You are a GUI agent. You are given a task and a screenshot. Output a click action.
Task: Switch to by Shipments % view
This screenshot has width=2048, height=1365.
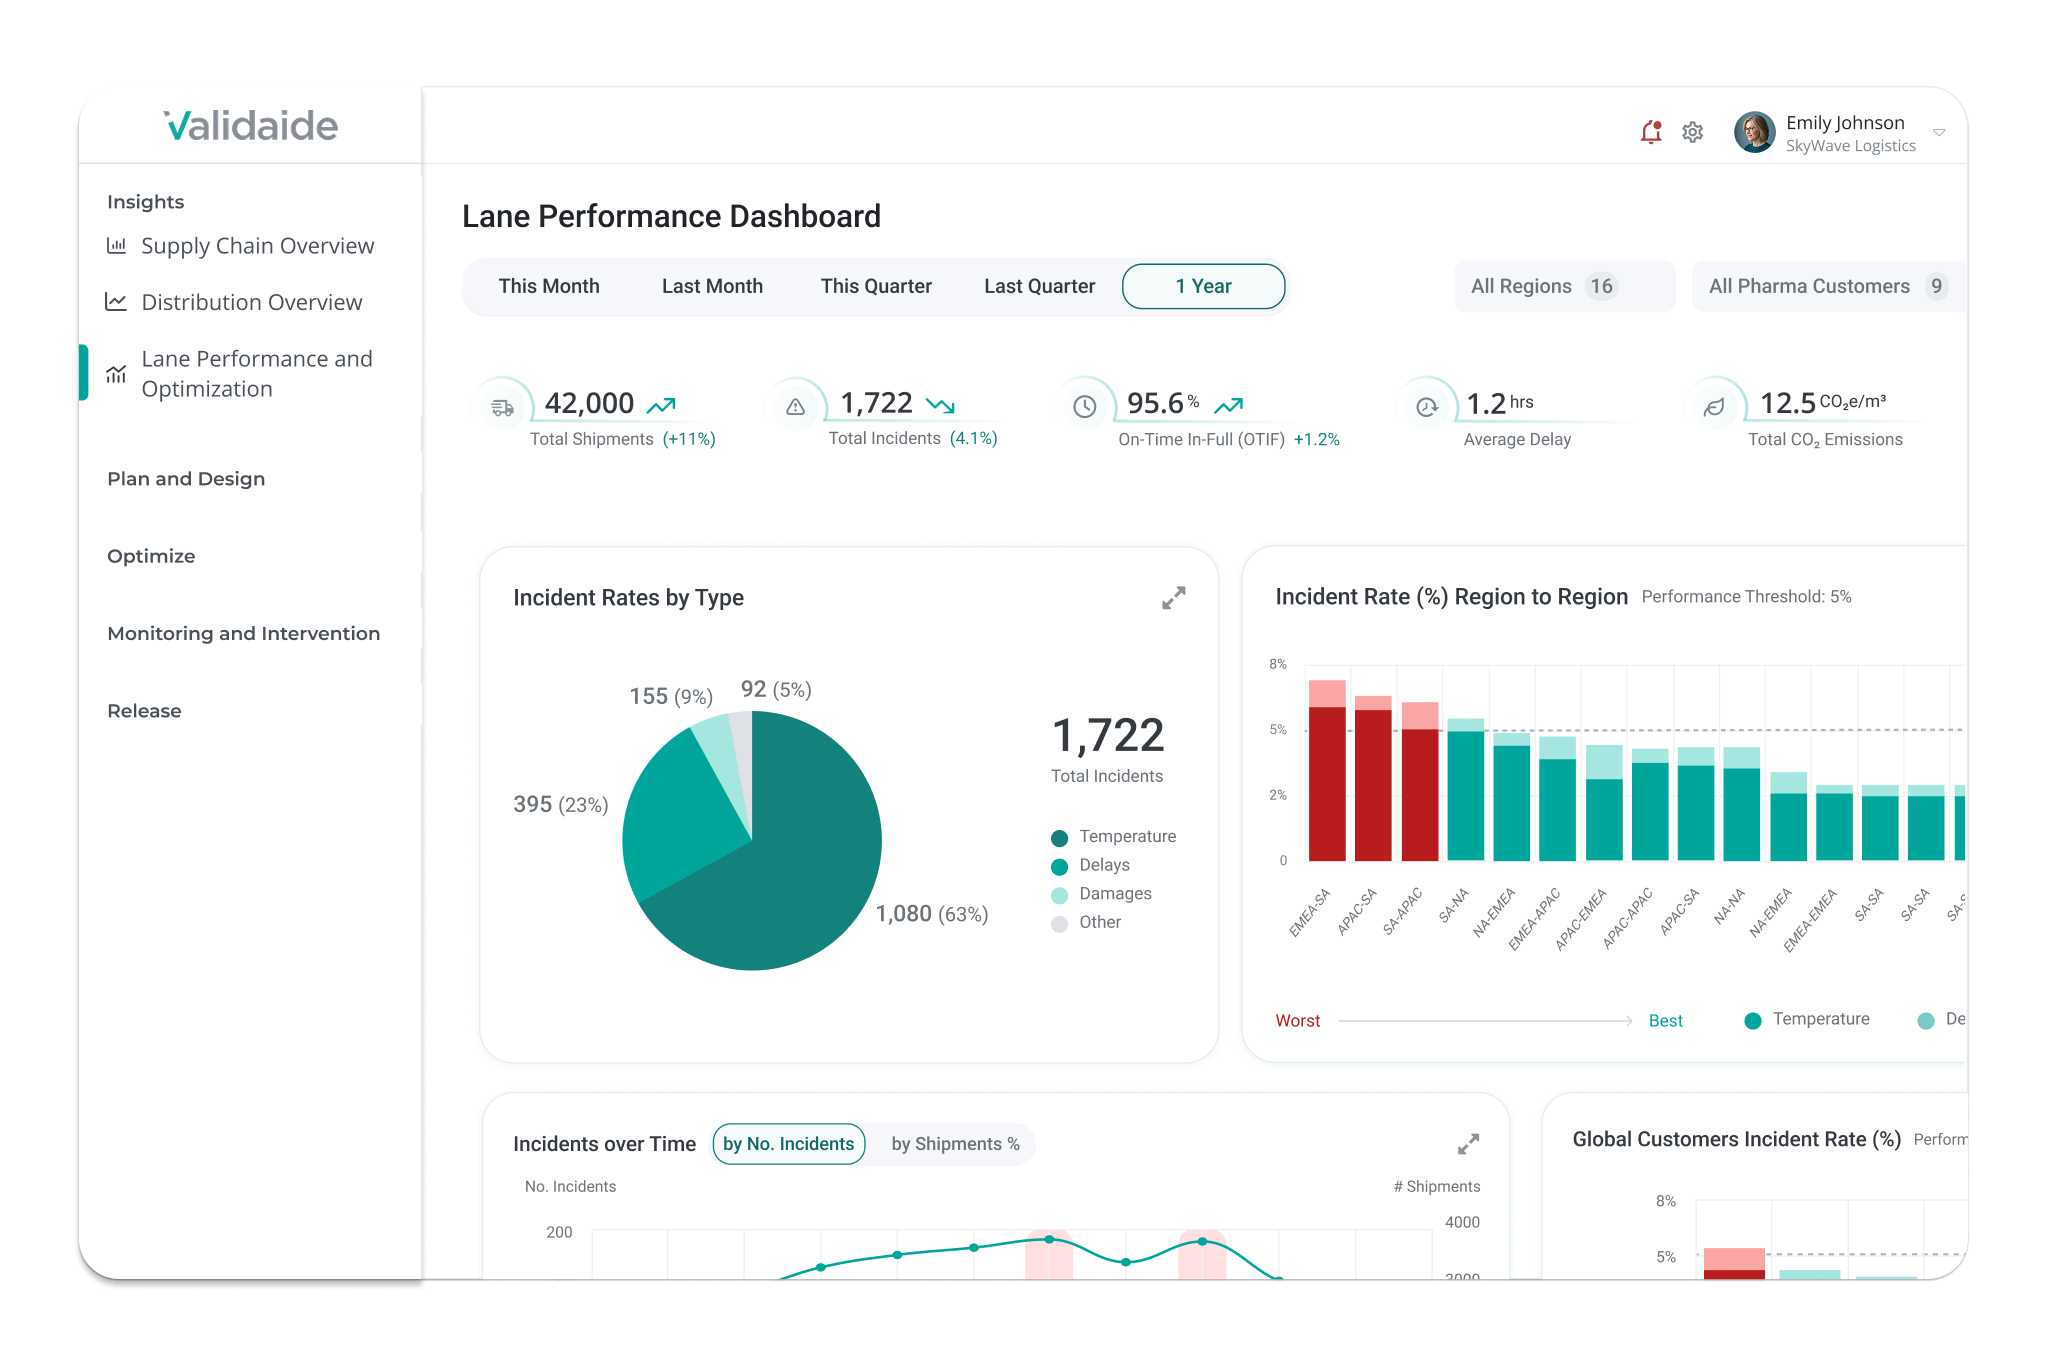click(955, 1144)
